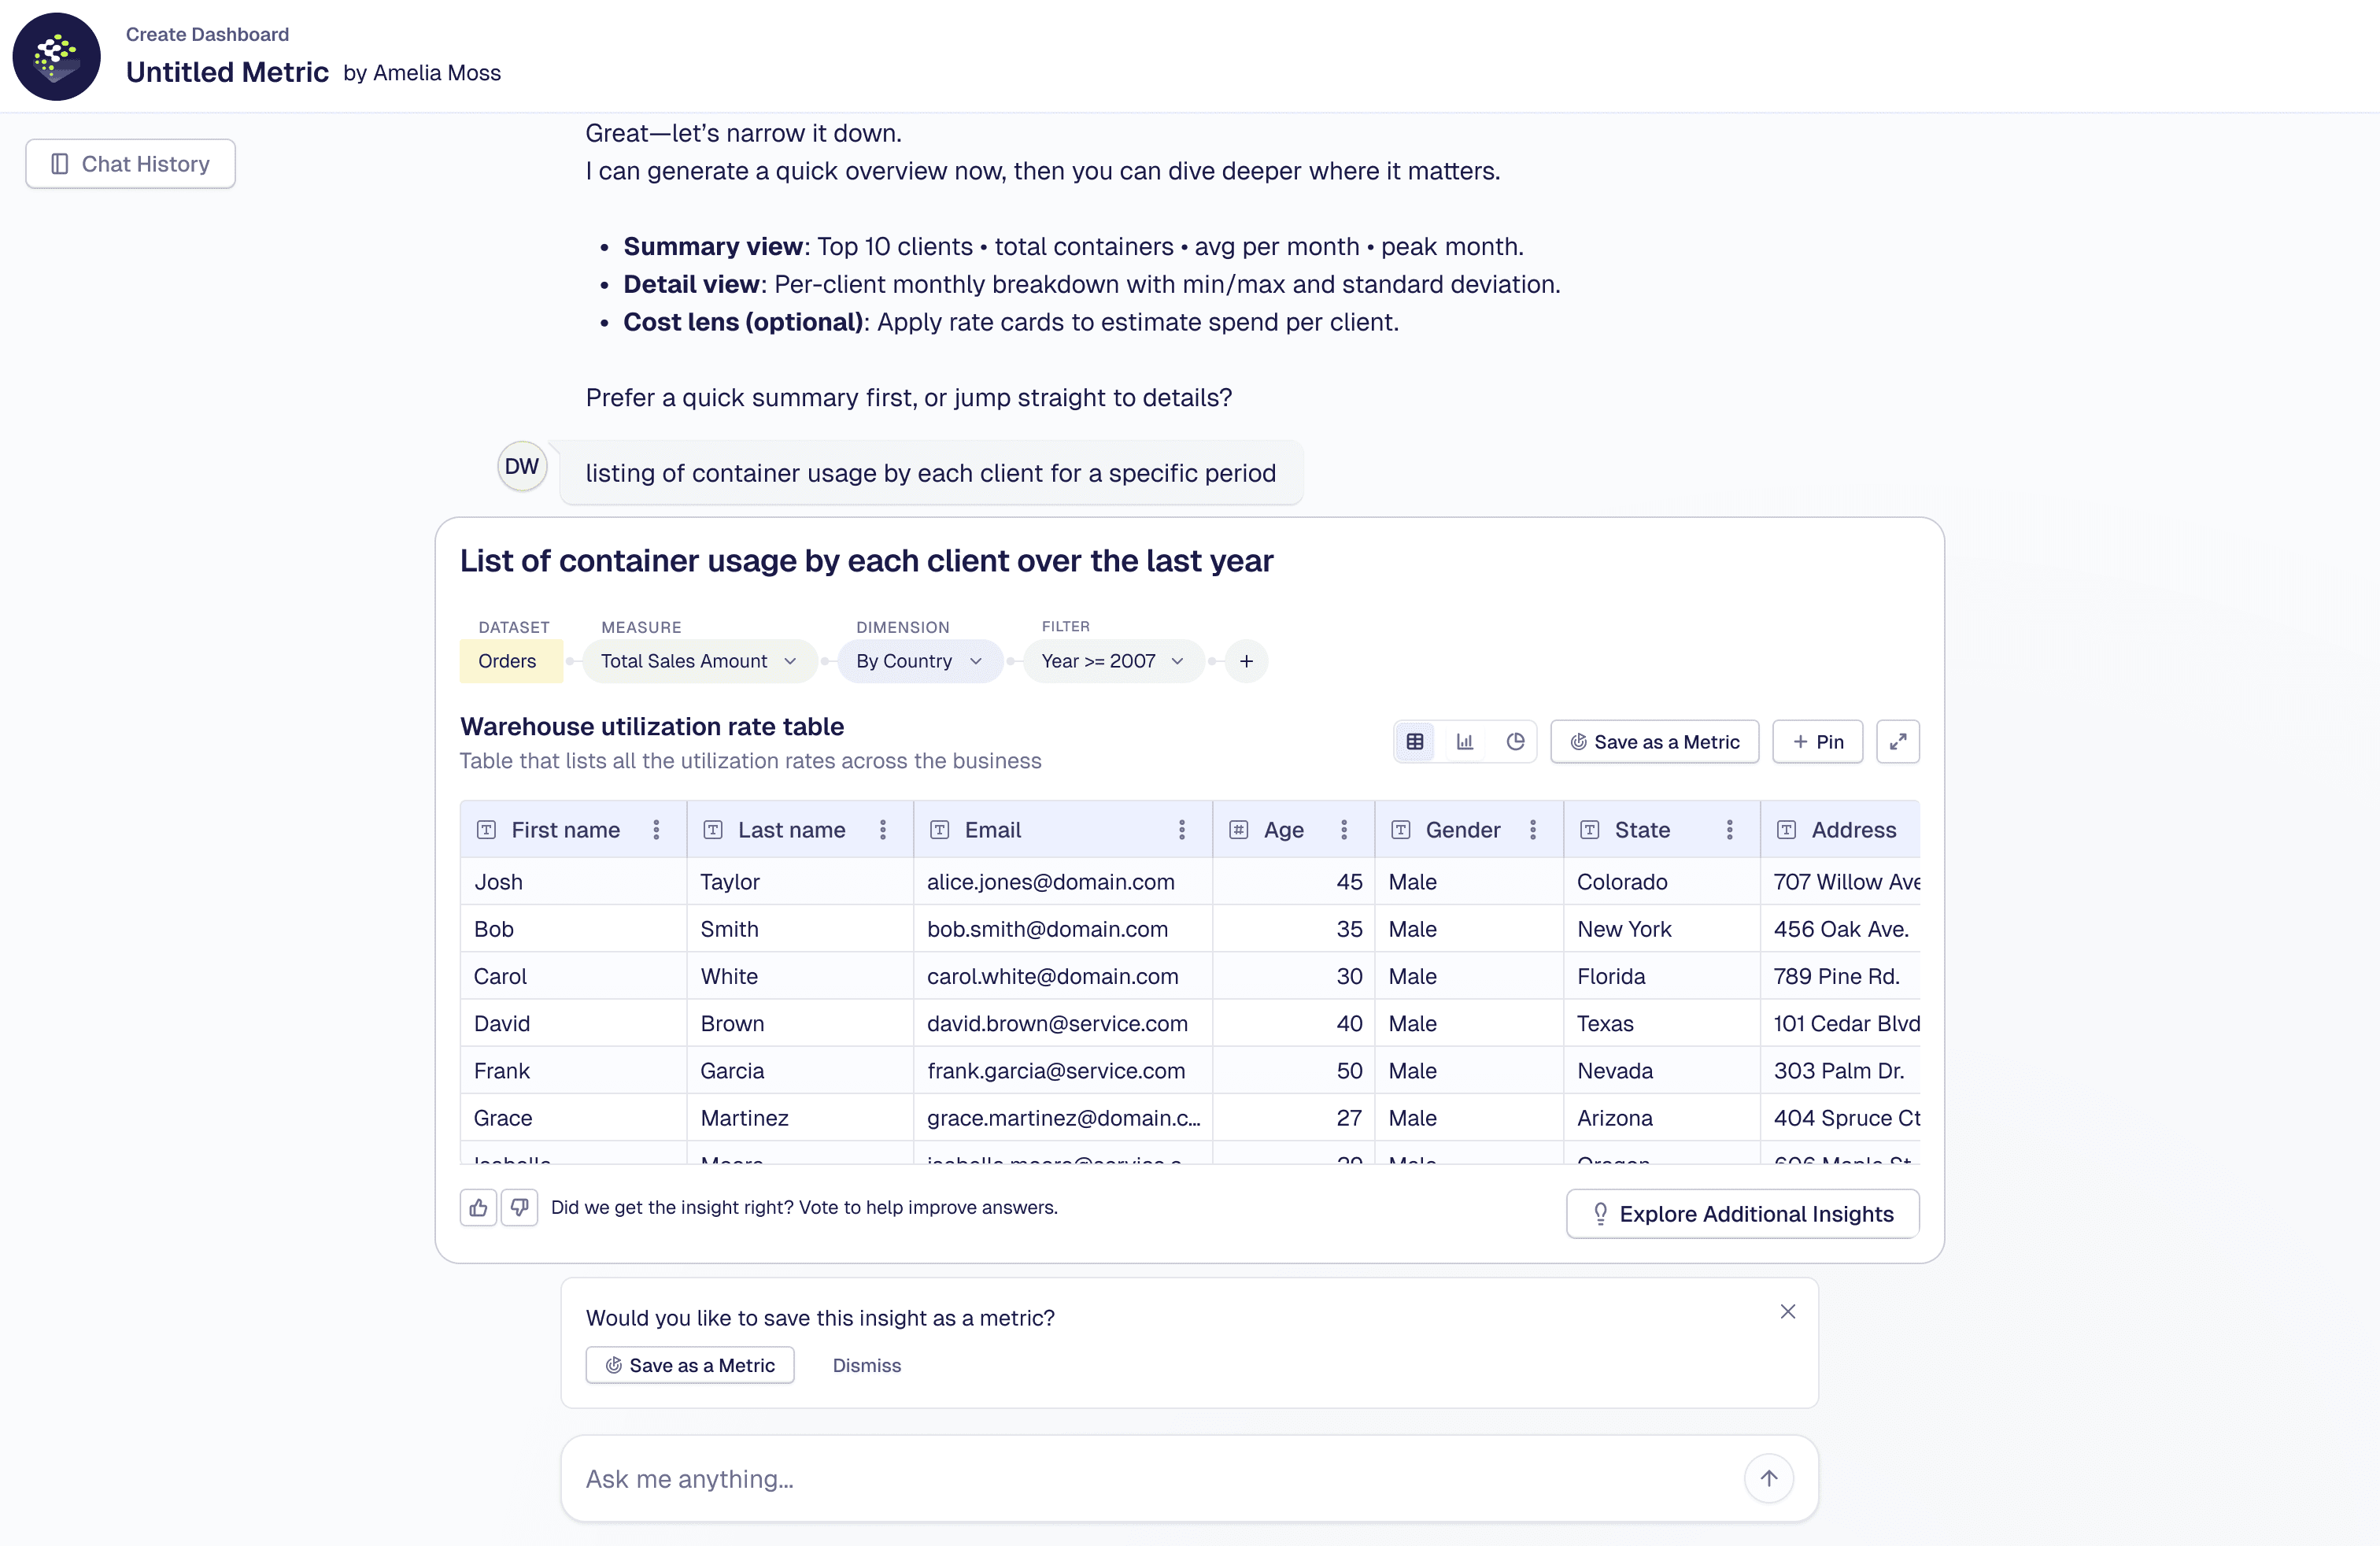The image size is (2380, 1546).
Task: Open State column options menu
Action: [x=1729, y=830]
